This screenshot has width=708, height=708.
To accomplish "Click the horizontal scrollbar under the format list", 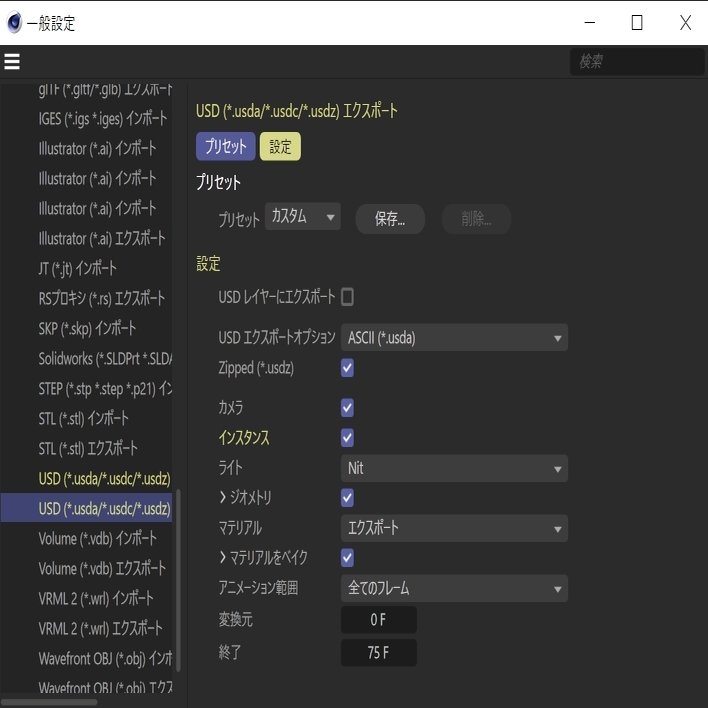I will [x=49, y=702].
